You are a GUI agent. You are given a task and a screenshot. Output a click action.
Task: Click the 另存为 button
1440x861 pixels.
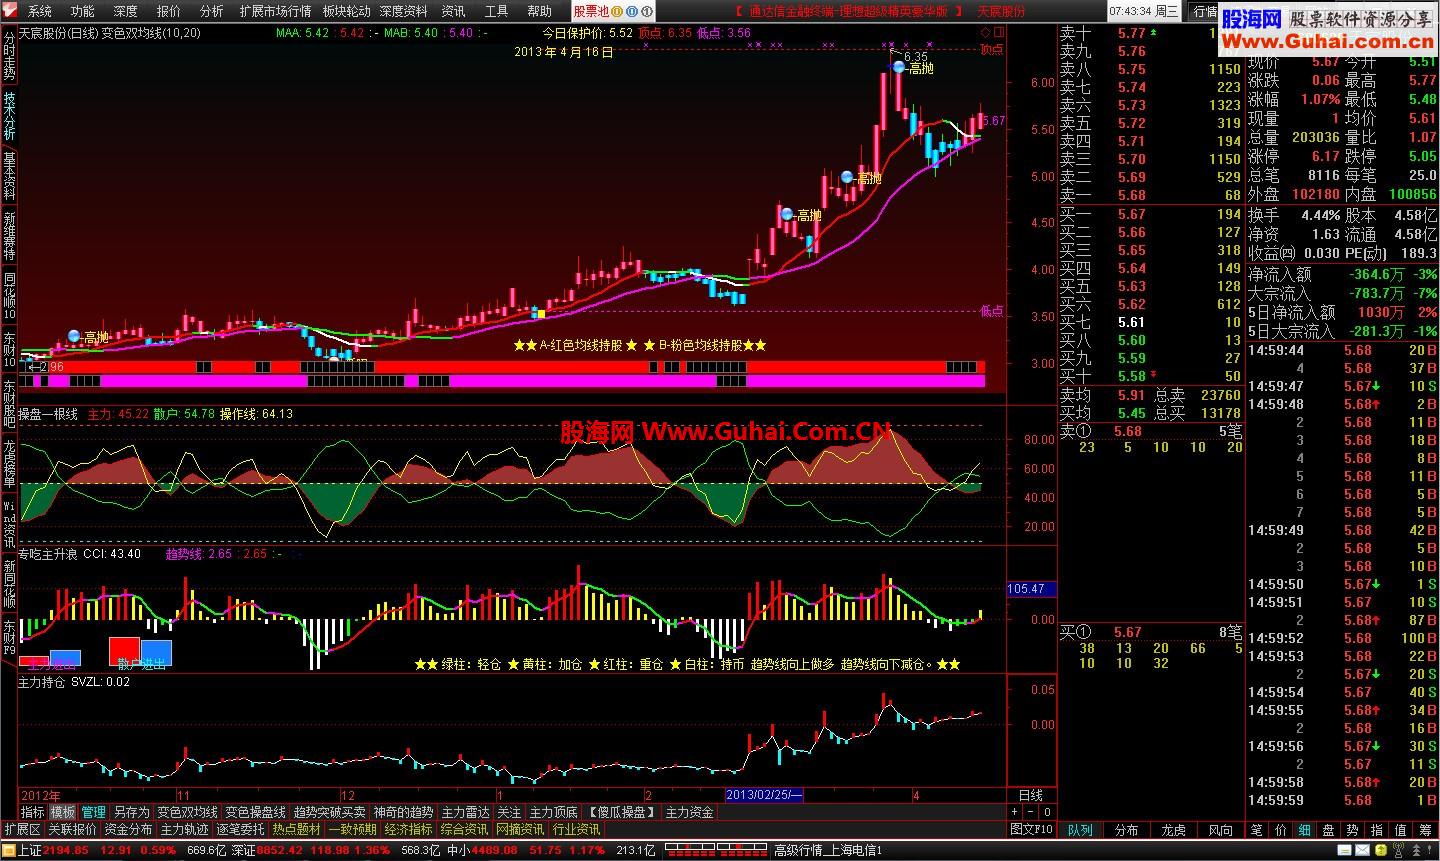[131, 812]
